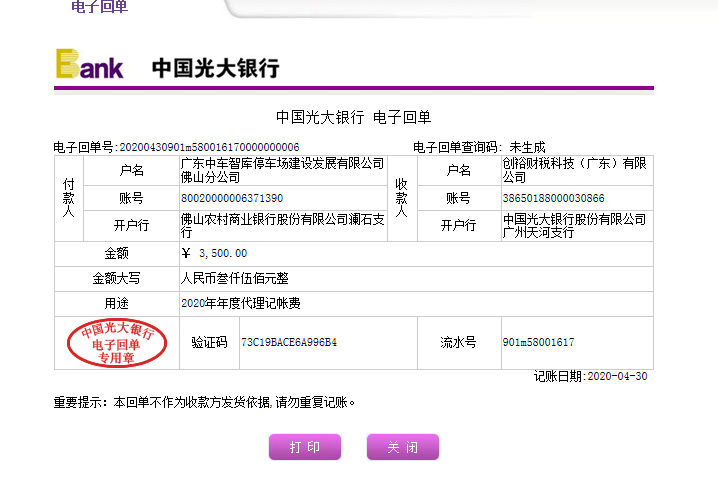Click the 重要提示 notice line

click(204, 403)
